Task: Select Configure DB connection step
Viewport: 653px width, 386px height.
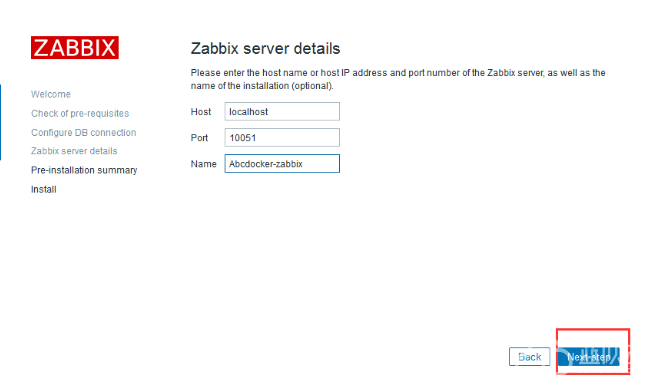Action: point(84,132)
